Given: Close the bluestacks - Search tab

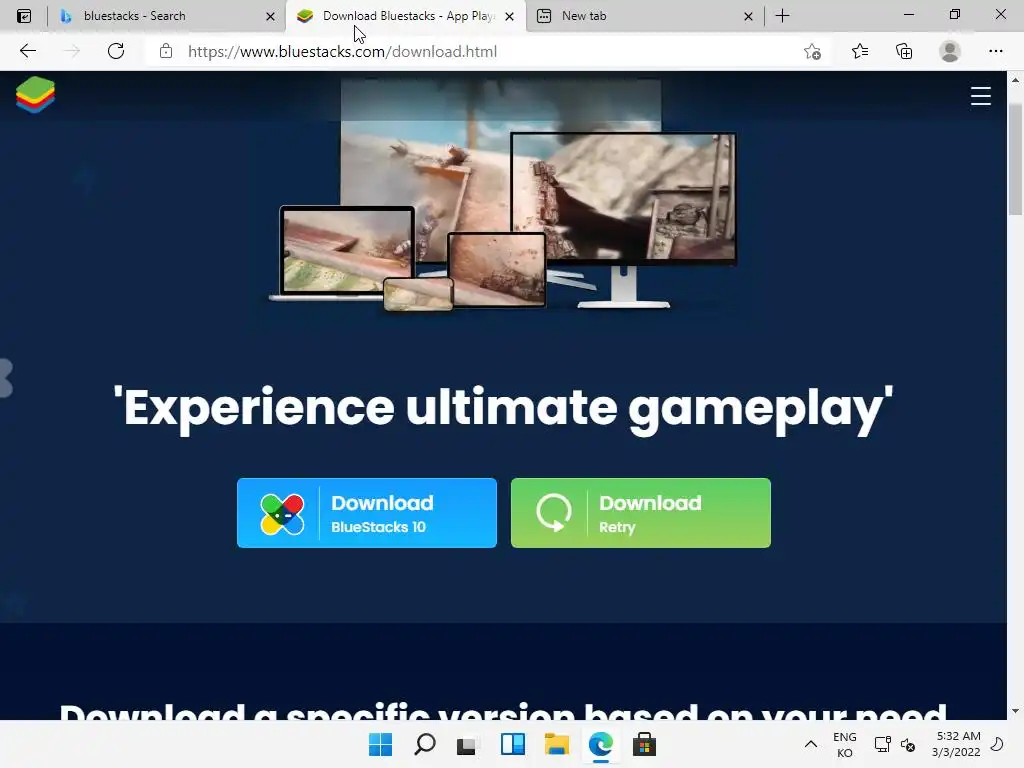Looking at the screenshot, I should click(270, 16).
